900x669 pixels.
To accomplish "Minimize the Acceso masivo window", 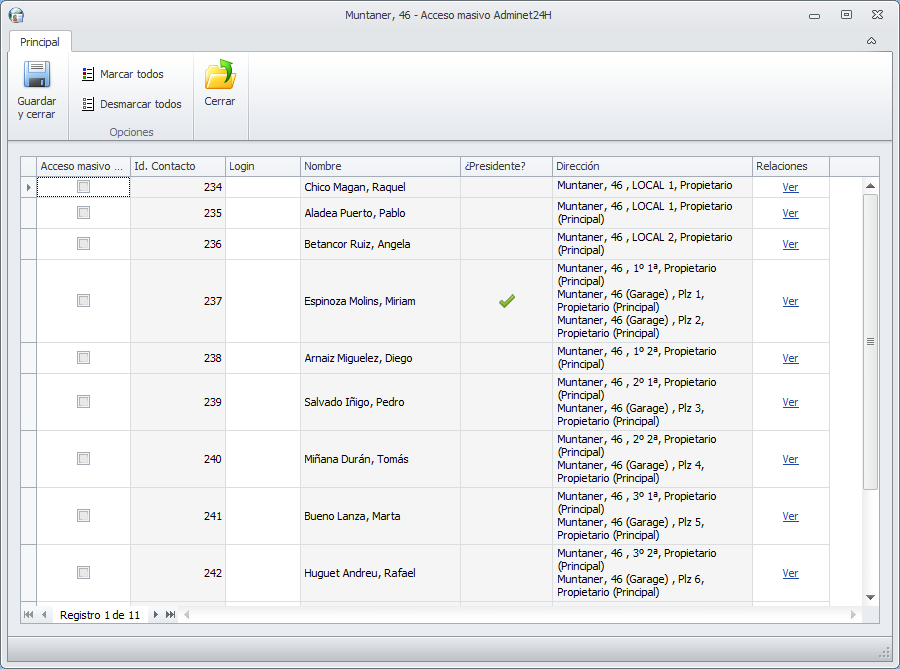I will coord(814,15).
